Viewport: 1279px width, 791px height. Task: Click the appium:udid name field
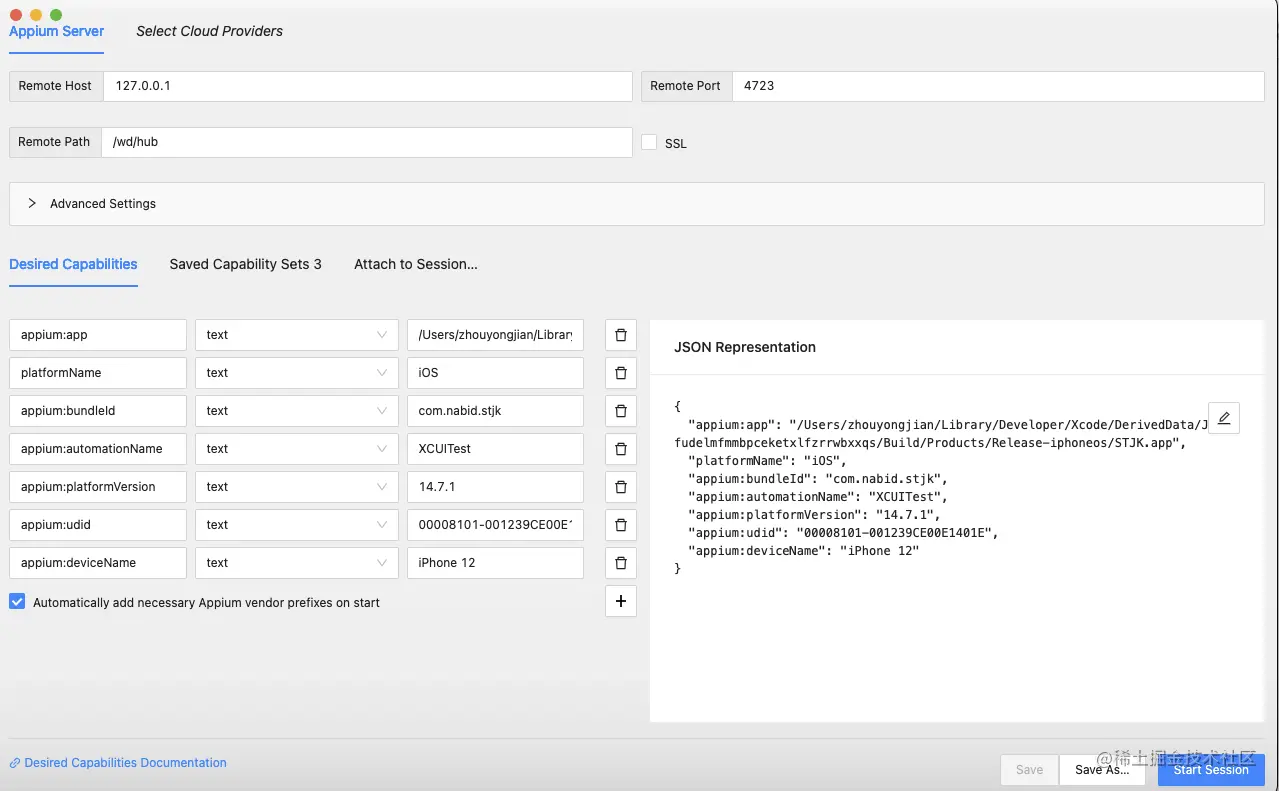tap(98, 525)
